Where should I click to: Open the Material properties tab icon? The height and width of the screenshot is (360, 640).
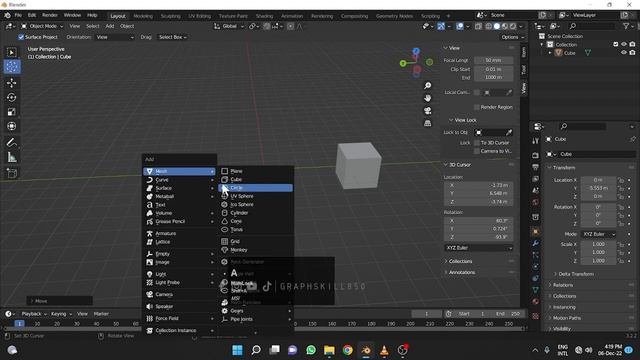pos(536,302)
